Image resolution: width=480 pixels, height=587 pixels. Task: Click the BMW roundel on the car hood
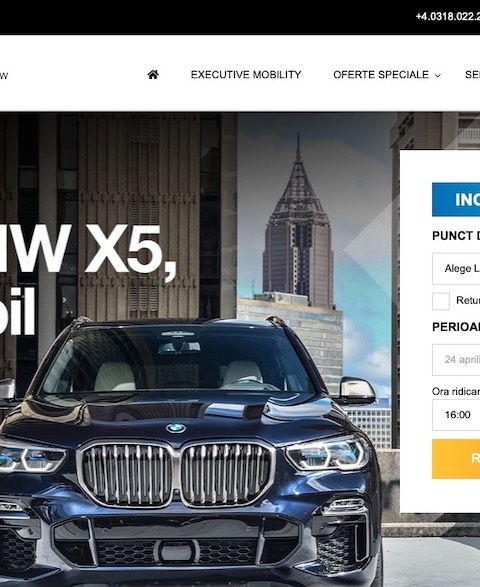(176, 428)
